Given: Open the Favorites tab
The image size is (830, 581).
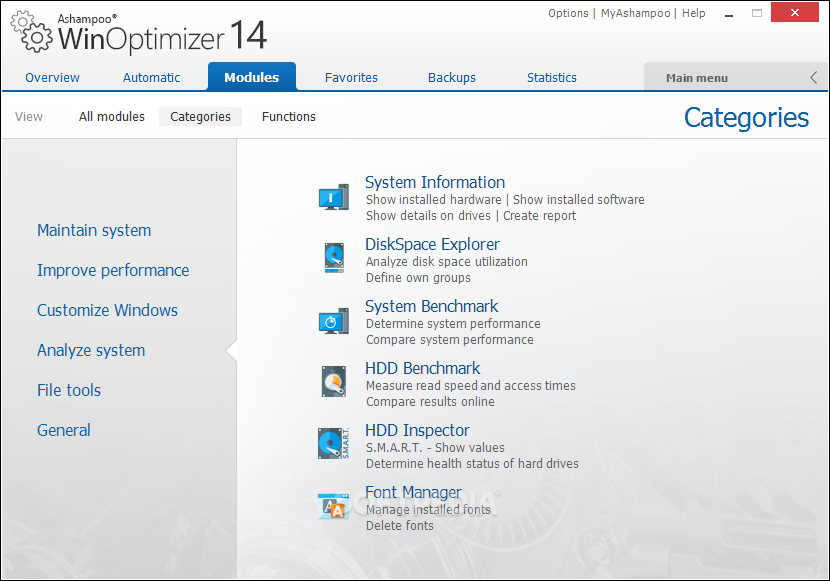Looking at the screenshot, I should (x=351, y=78).
